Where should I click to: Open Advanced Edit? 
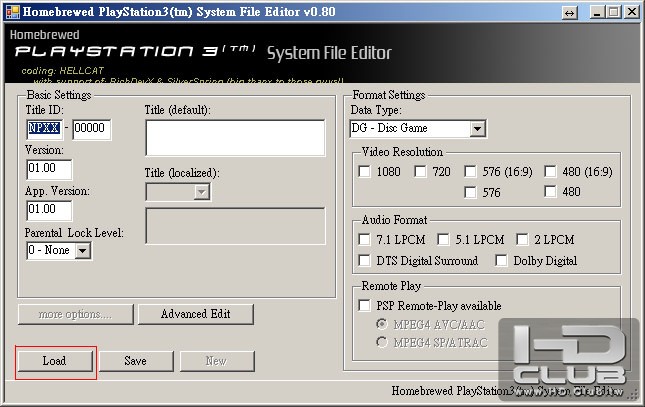[196, 314]
